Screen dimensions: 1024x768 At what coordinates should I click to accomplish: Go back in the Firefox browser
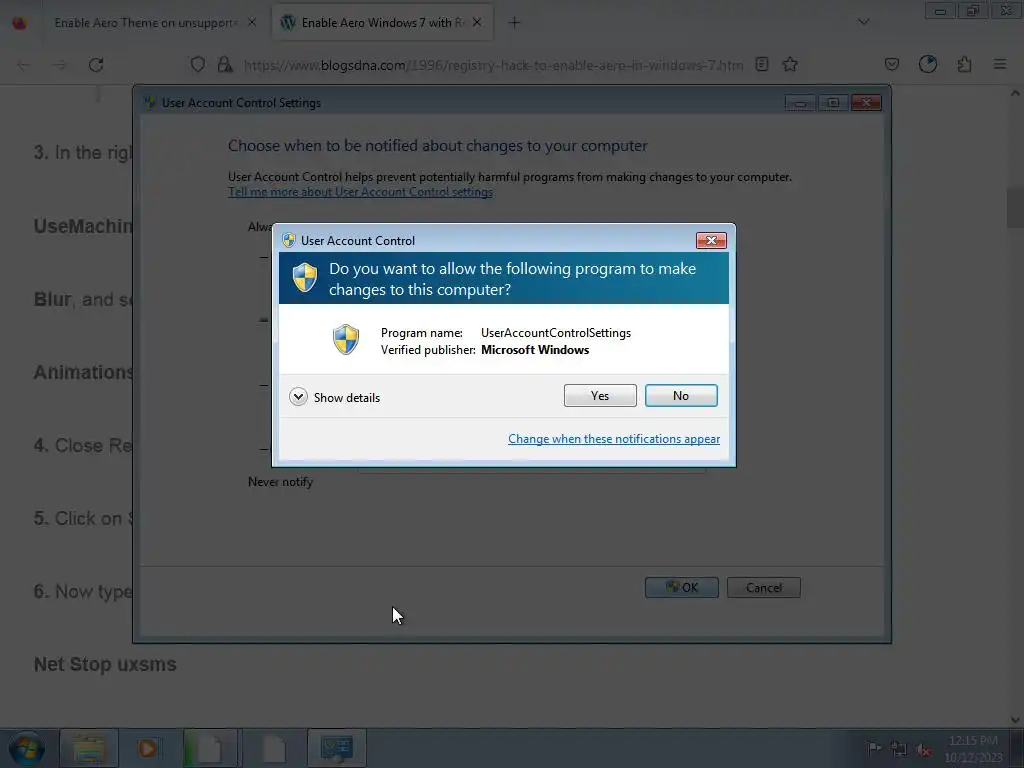(24, 65)
